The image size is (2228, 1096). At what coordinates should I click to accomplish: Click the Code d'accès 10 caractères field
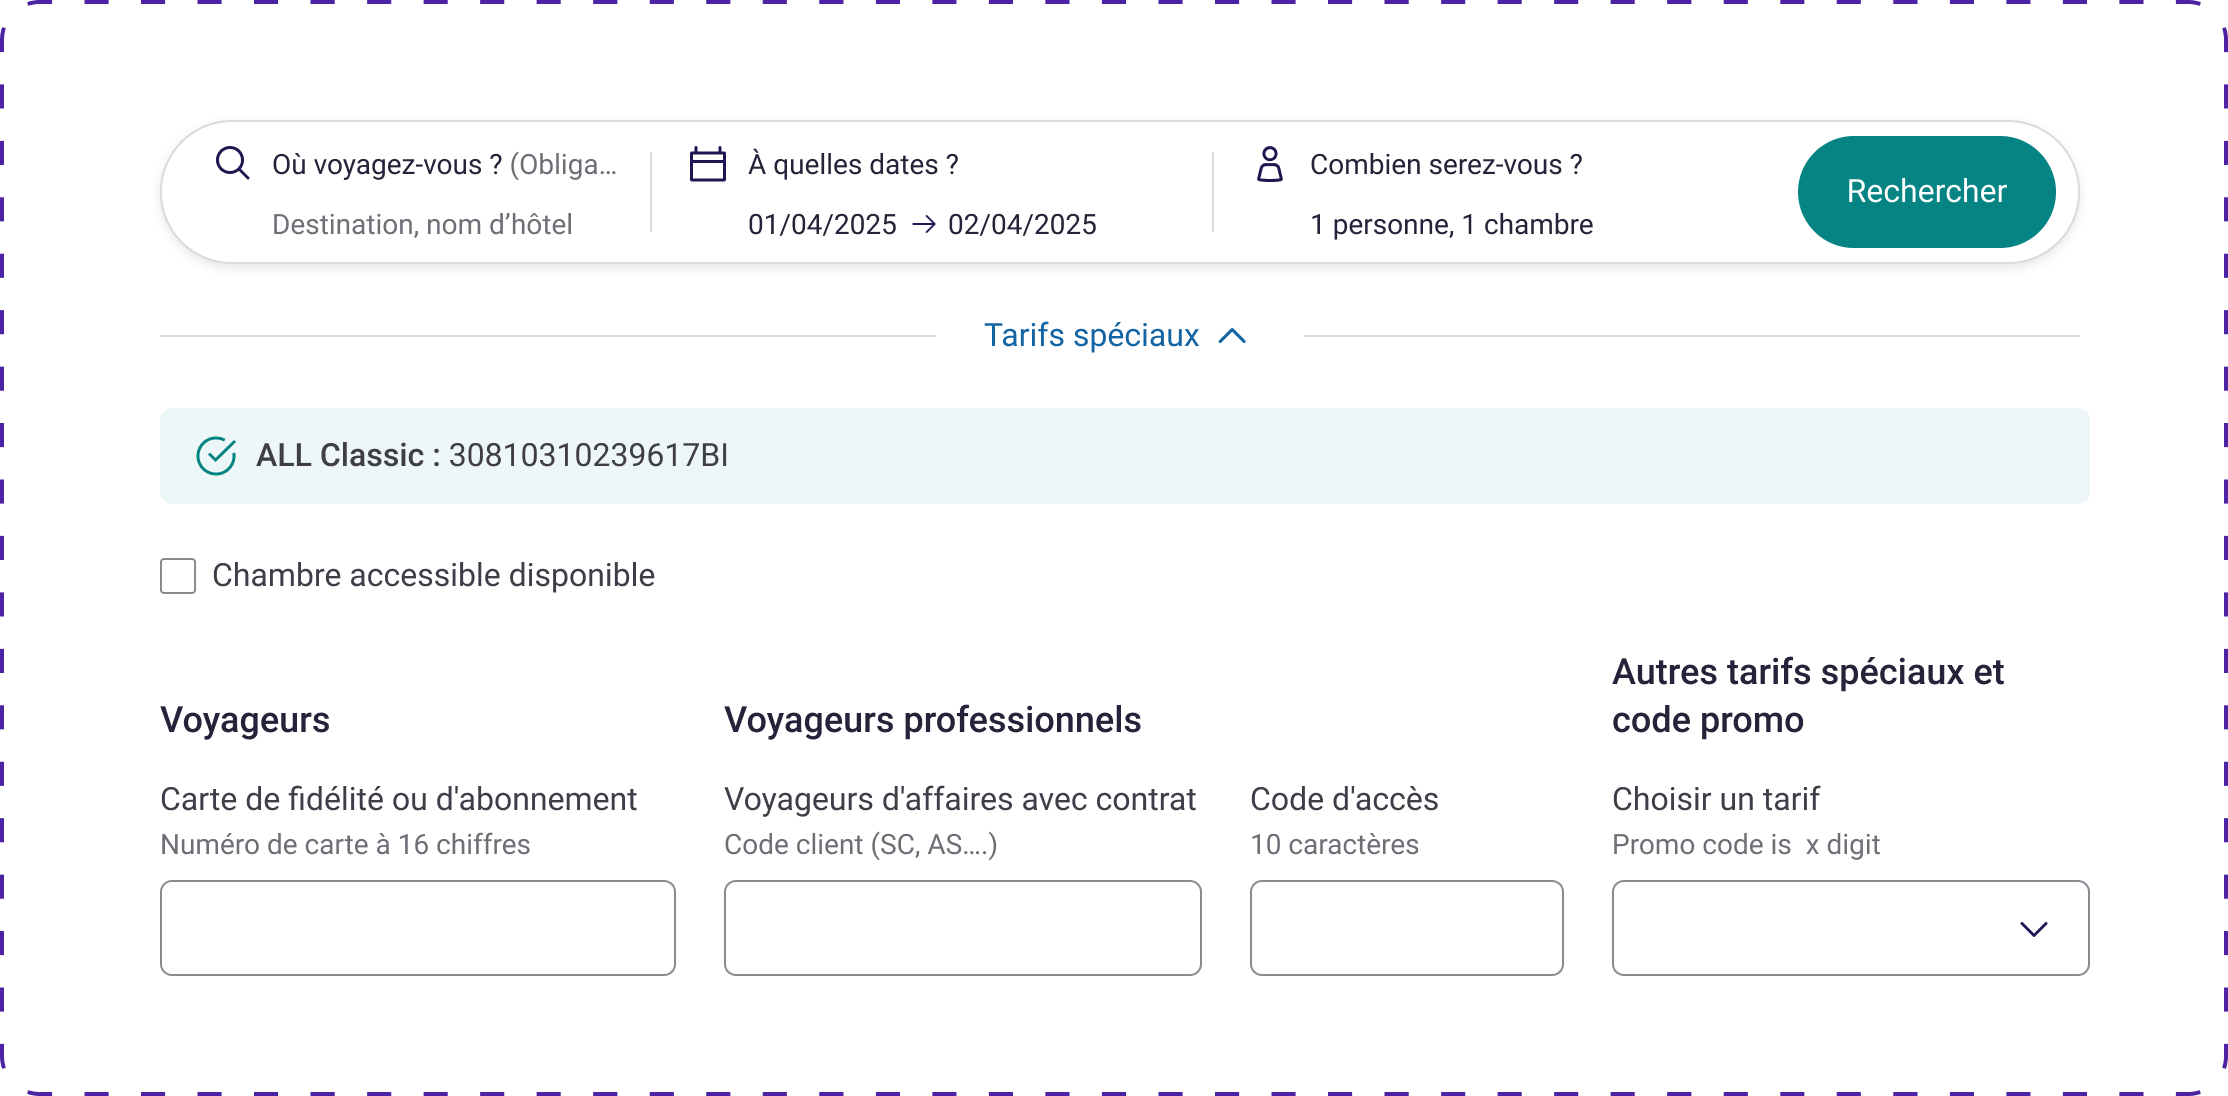point(1406,928)
